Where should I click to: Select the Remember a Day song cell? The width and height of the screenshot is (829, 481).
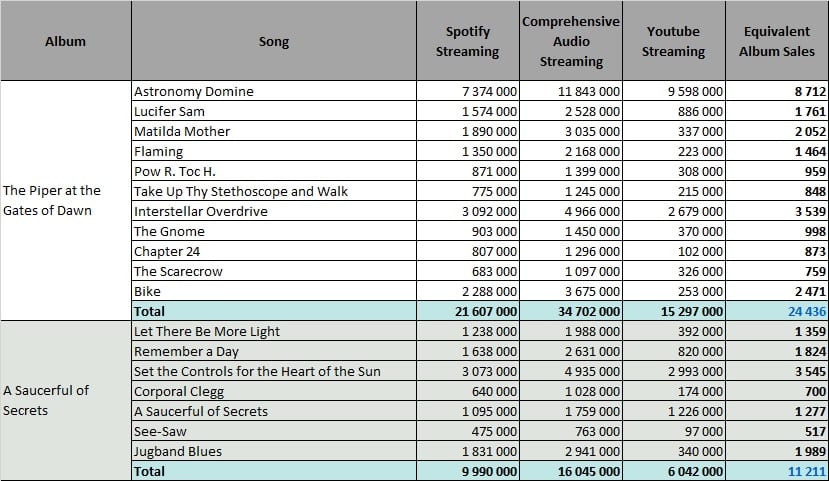[274, 352]
